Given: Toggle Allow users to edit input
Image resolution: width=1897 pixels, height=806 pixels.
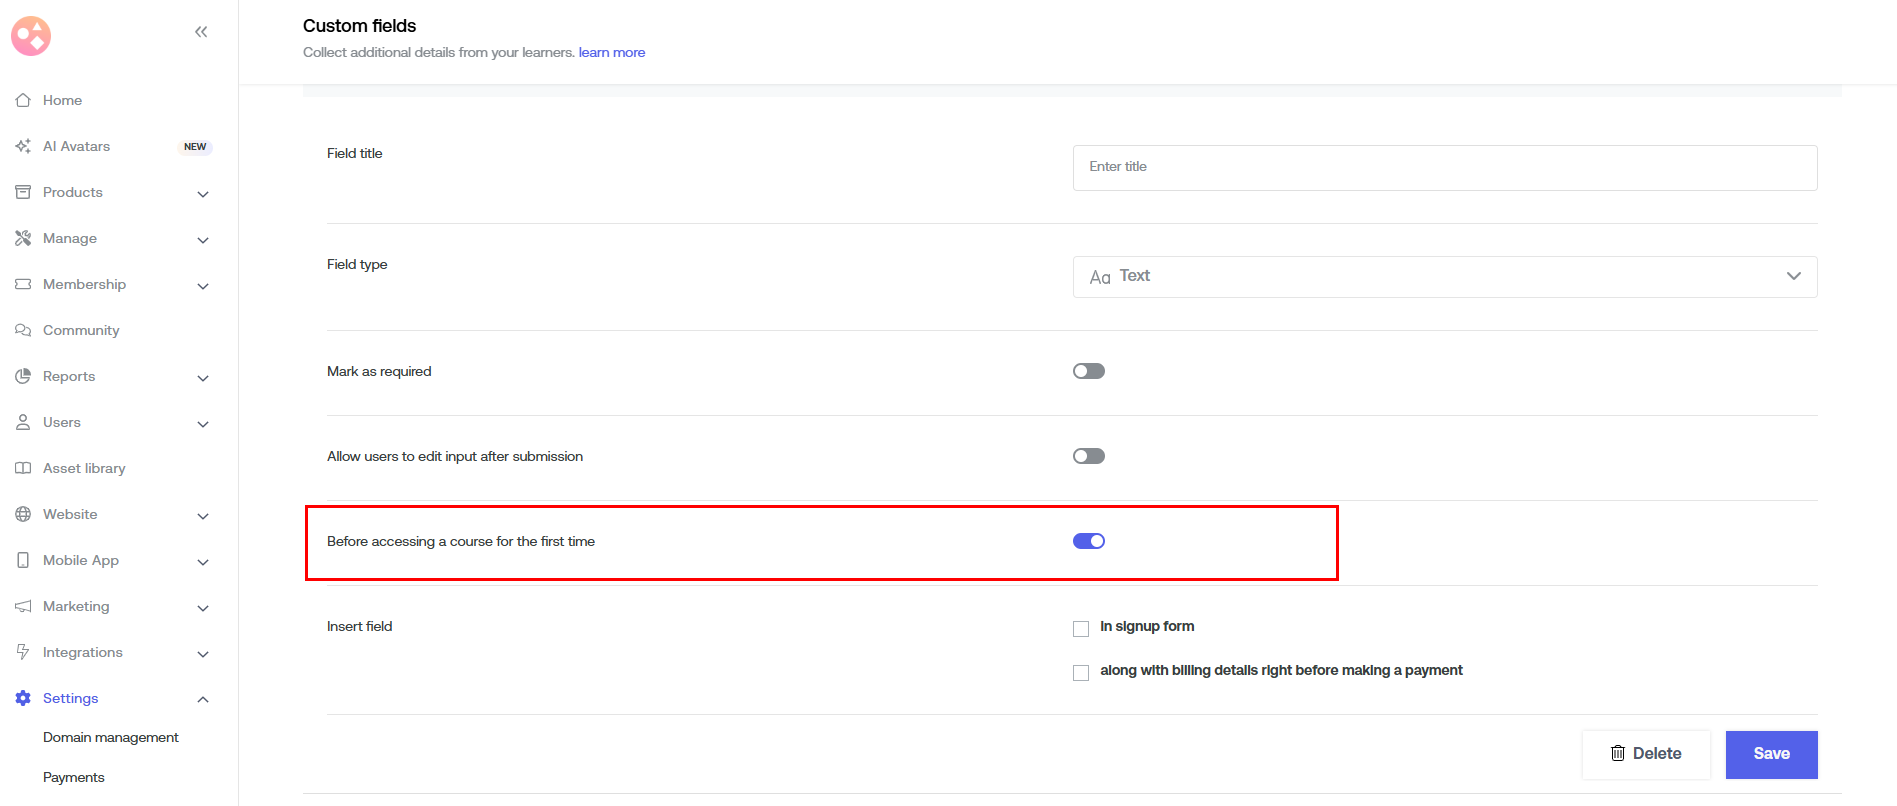Looking at the screenshot, I should pos(1088,456).
